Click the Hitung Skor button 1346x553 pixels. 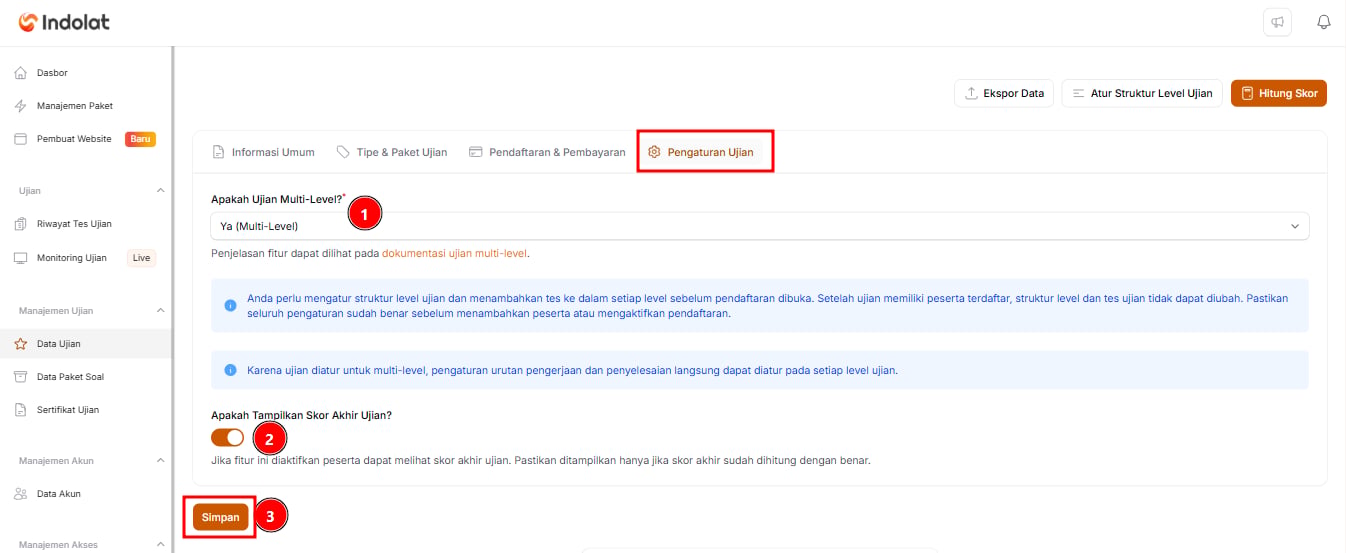pyautogui.click(x=1279, y=93)
